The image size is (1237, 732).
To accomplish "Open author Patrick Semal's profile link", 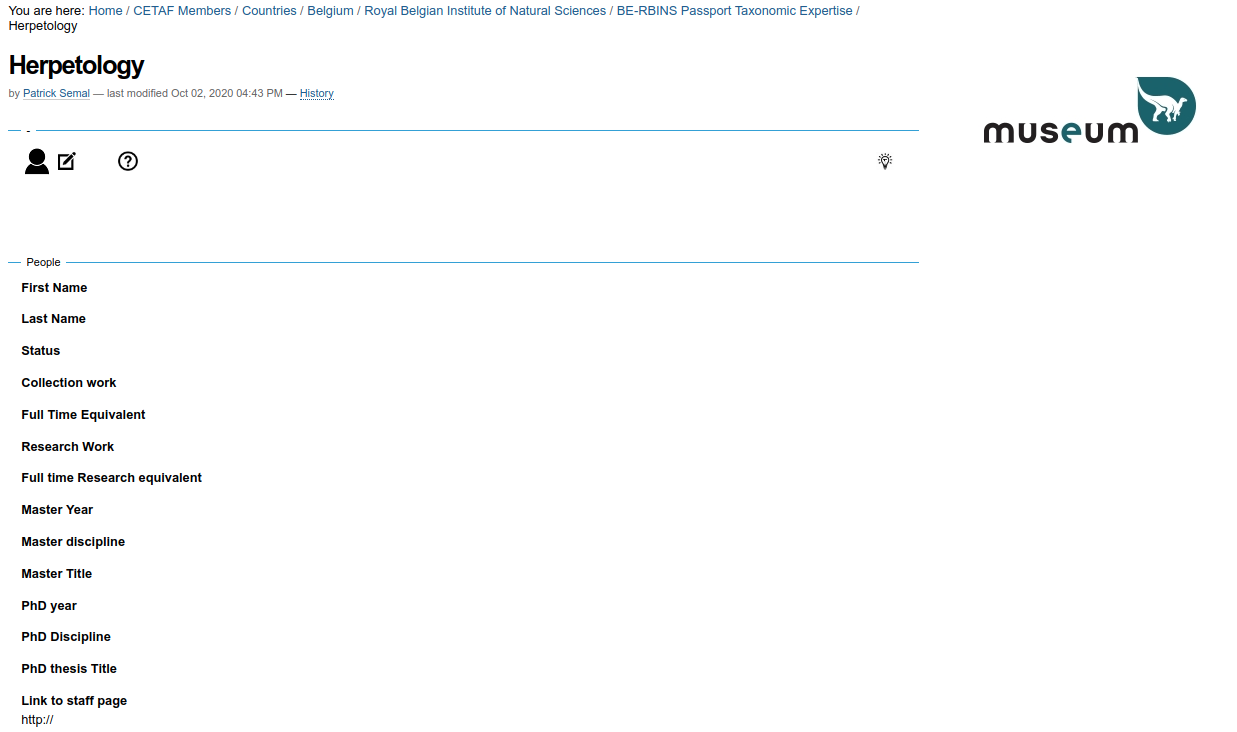I will [56, 94].
